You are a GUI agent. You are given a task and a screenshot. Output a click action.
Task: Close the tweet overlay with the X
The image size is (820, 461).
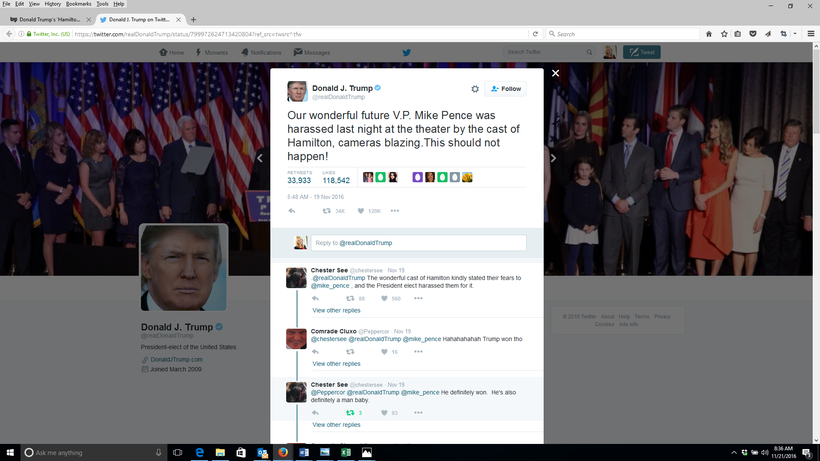(x=555, y=73)
